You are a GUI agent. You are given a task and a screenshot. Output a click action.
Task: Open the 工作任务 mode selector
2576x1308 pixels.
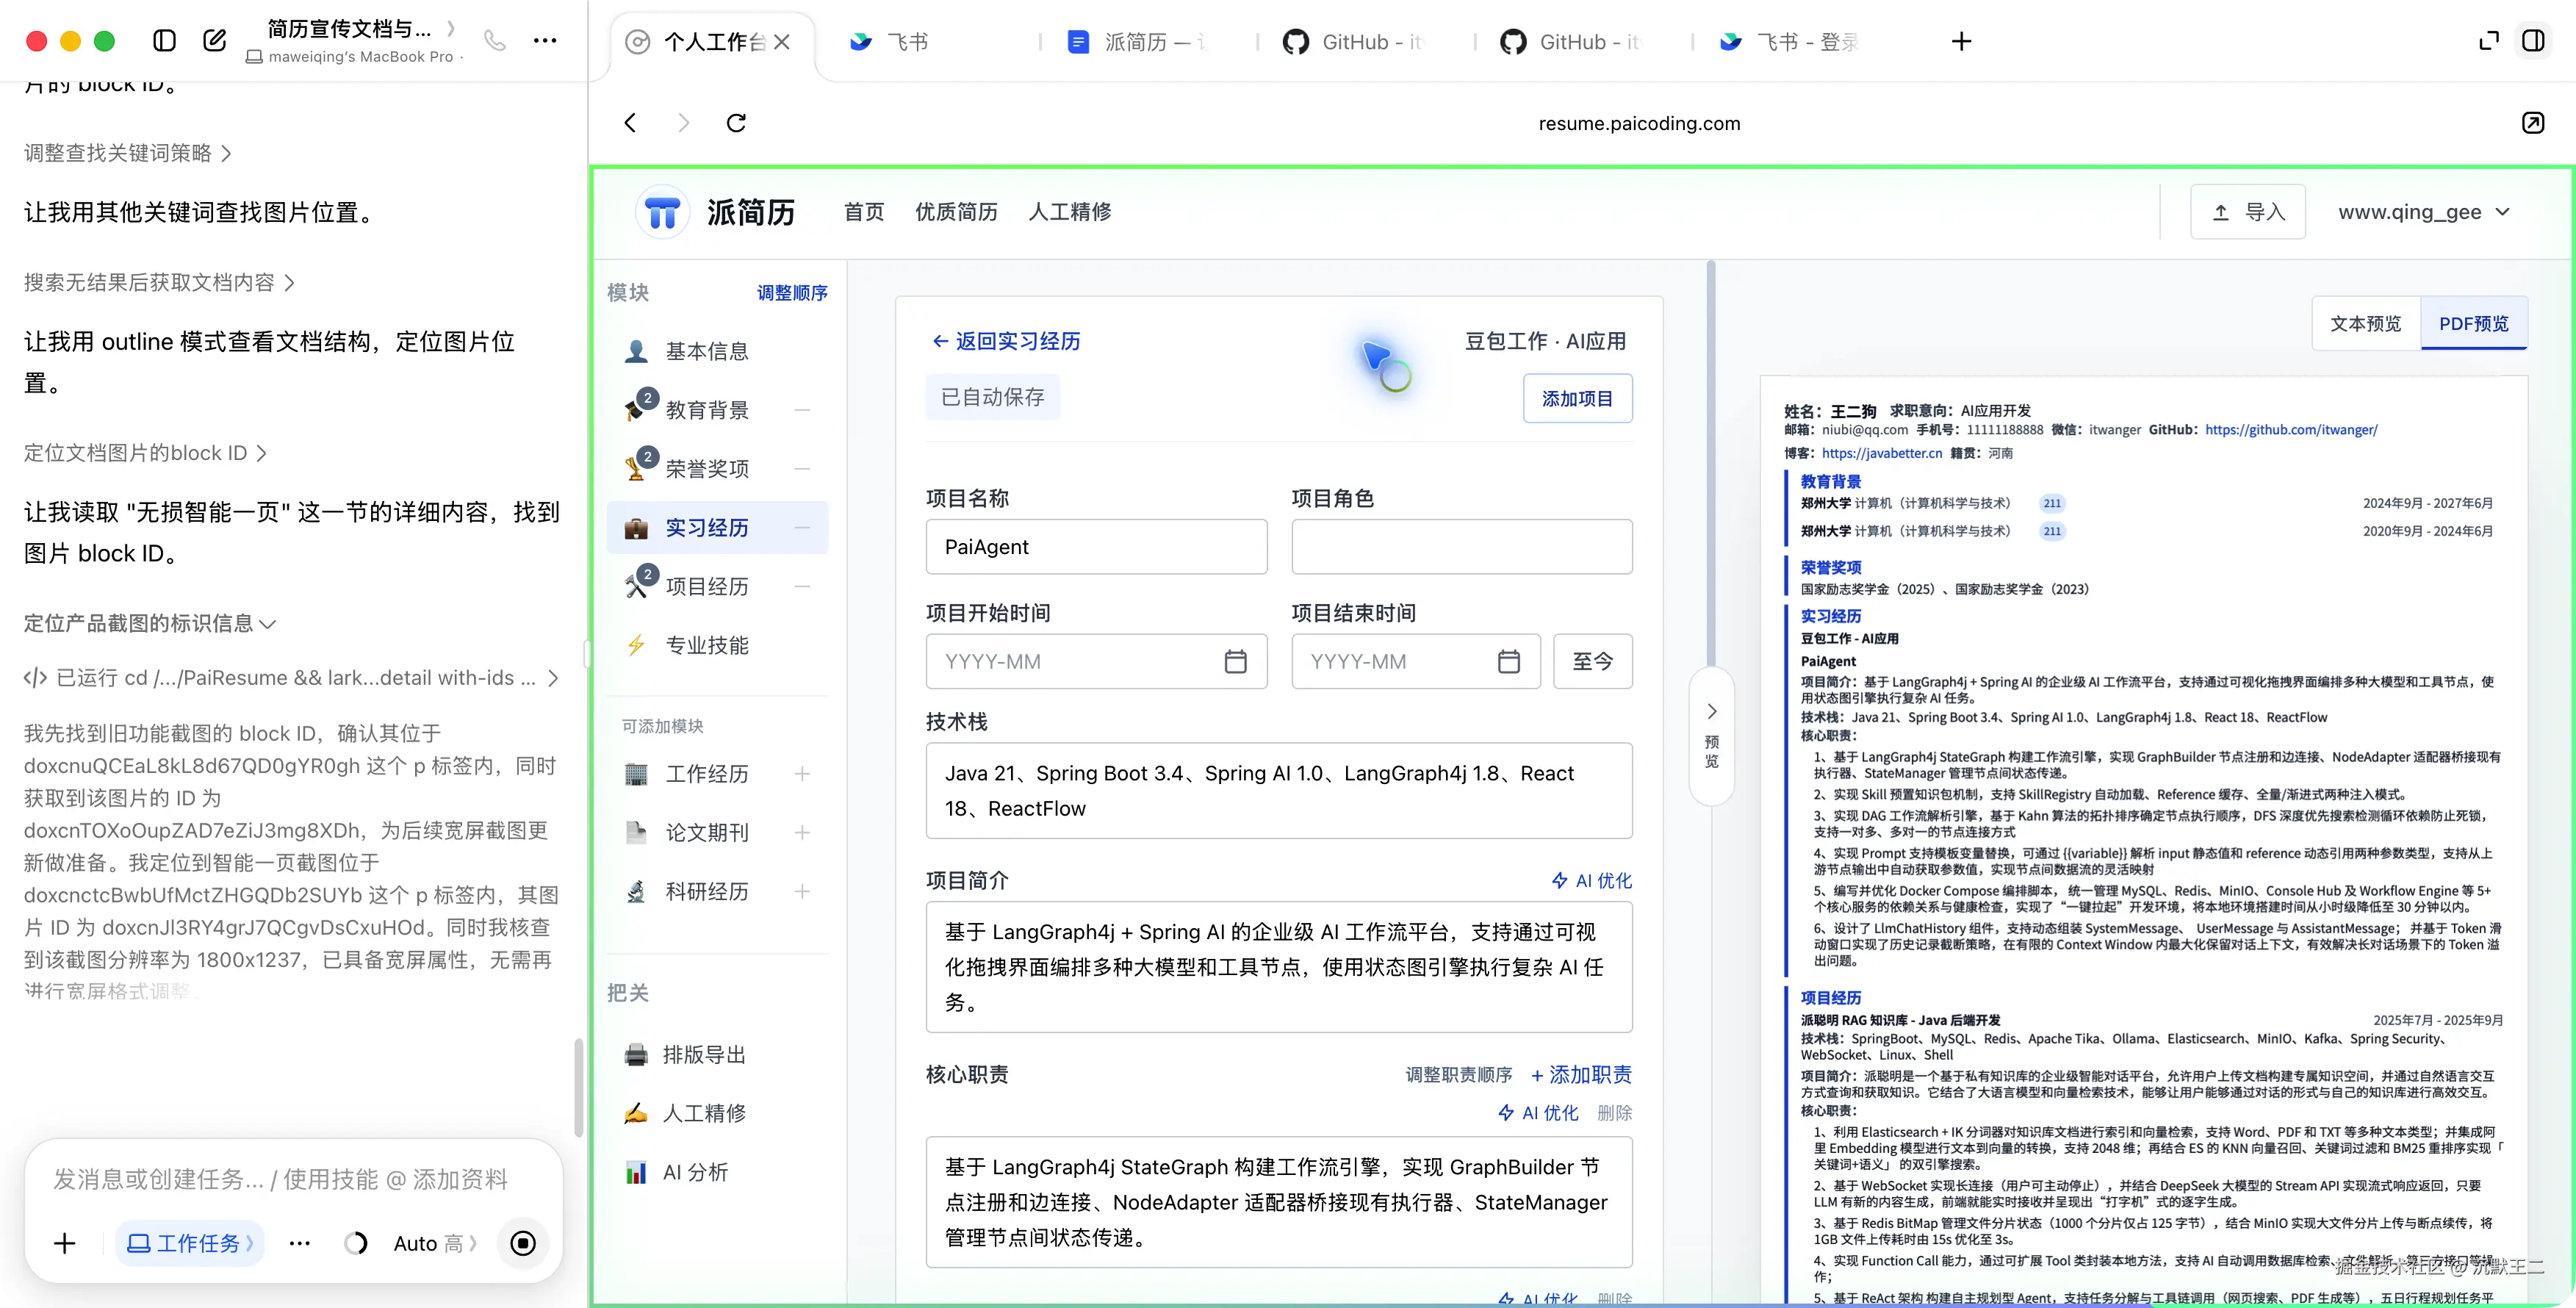pos(190,1243)
